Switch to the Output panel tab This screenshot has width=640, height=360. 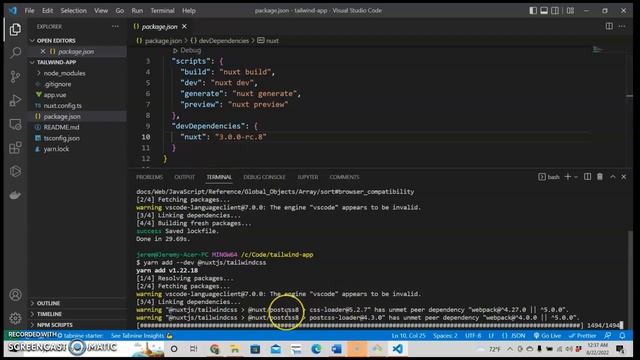pos(184,177)
